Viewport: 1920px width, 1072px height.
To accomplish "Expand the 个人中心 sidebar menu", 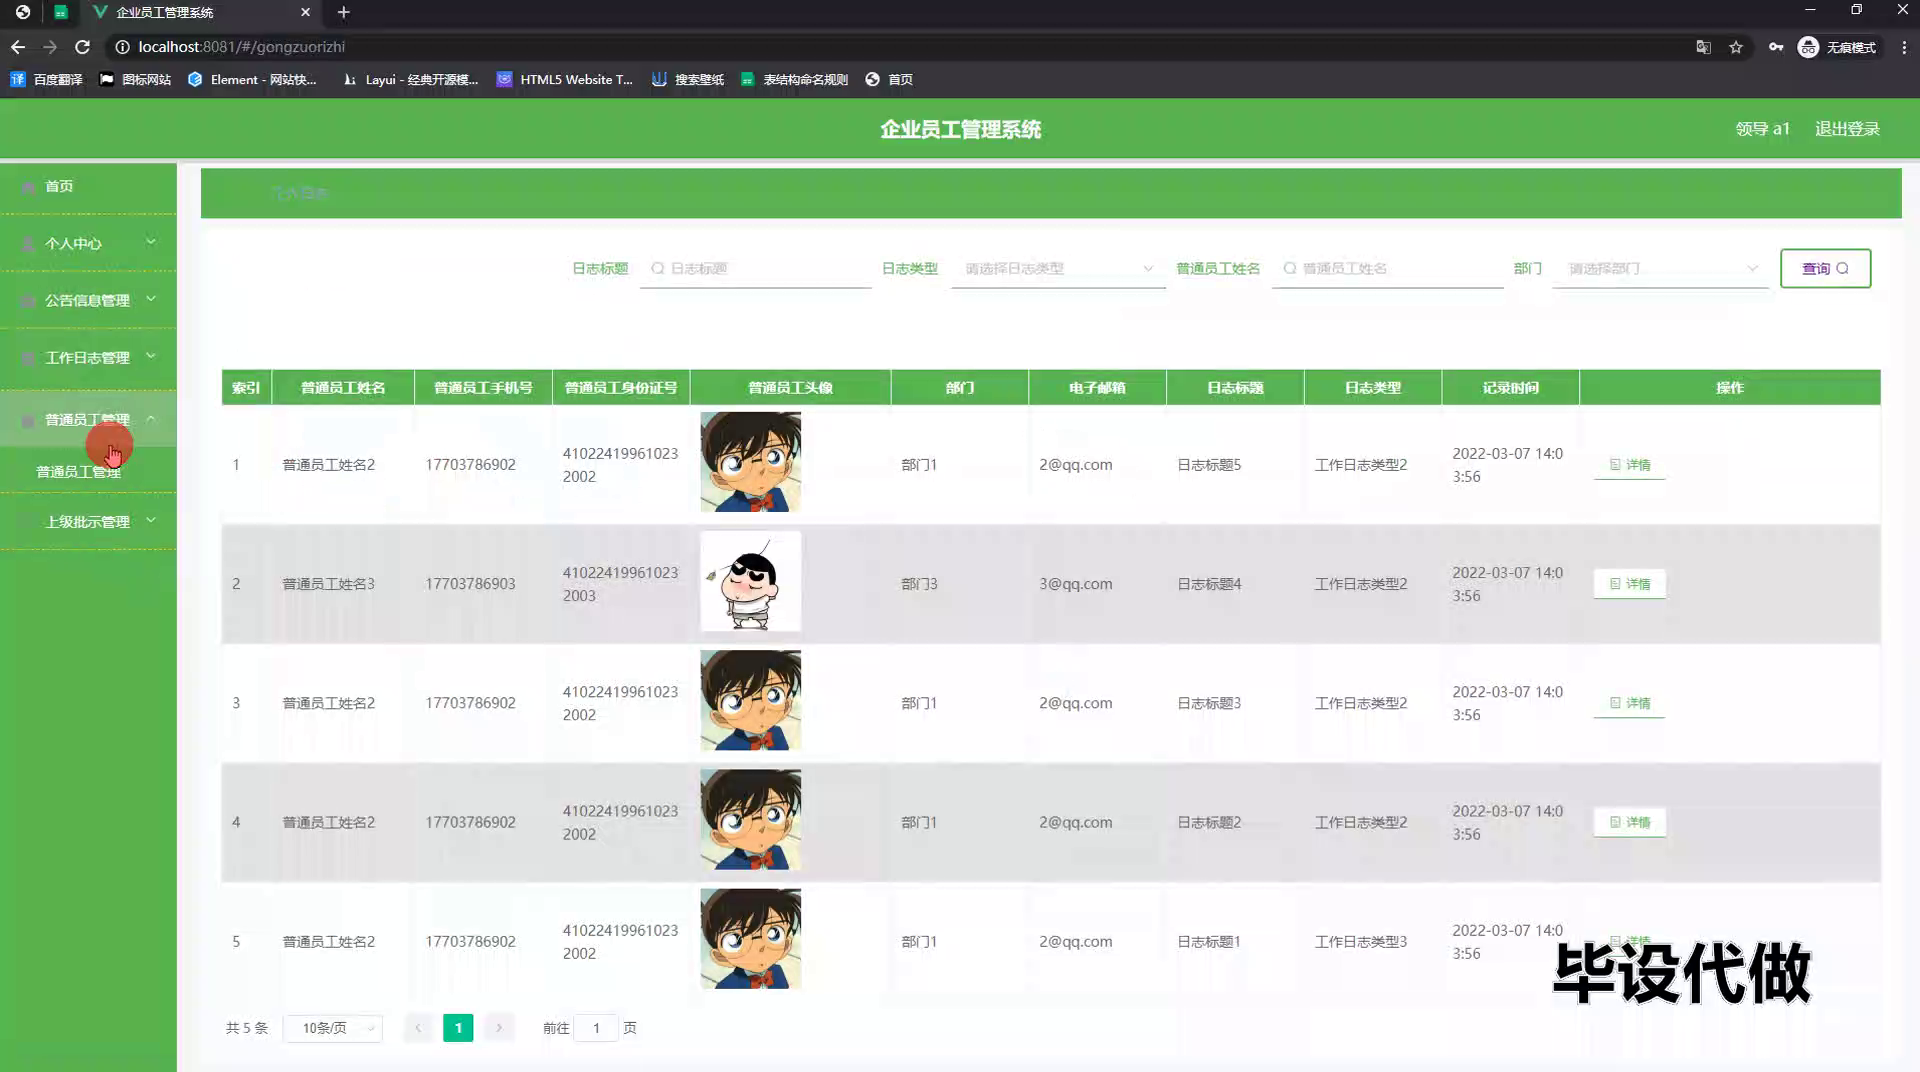I will point(88,243).
